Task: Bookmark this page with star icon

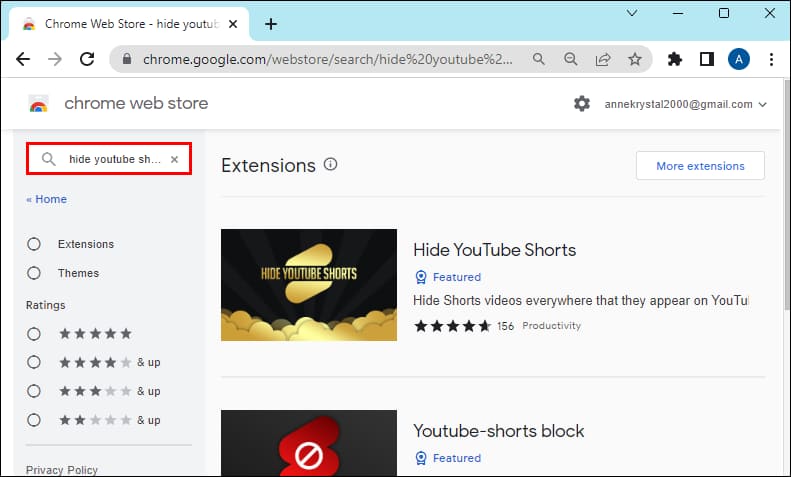Action: coord(635,59)
